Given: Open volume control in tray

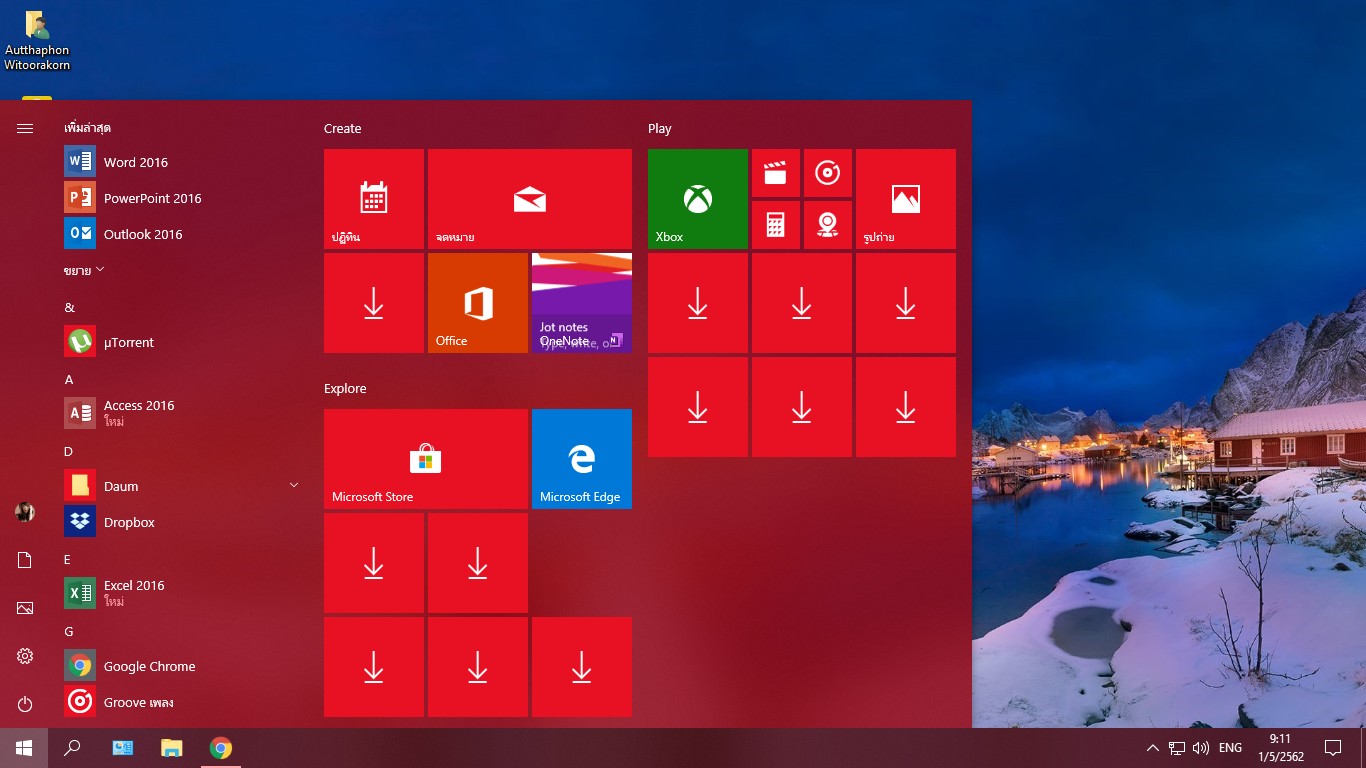Looking at the screenshot, I should pos(1201,748).
